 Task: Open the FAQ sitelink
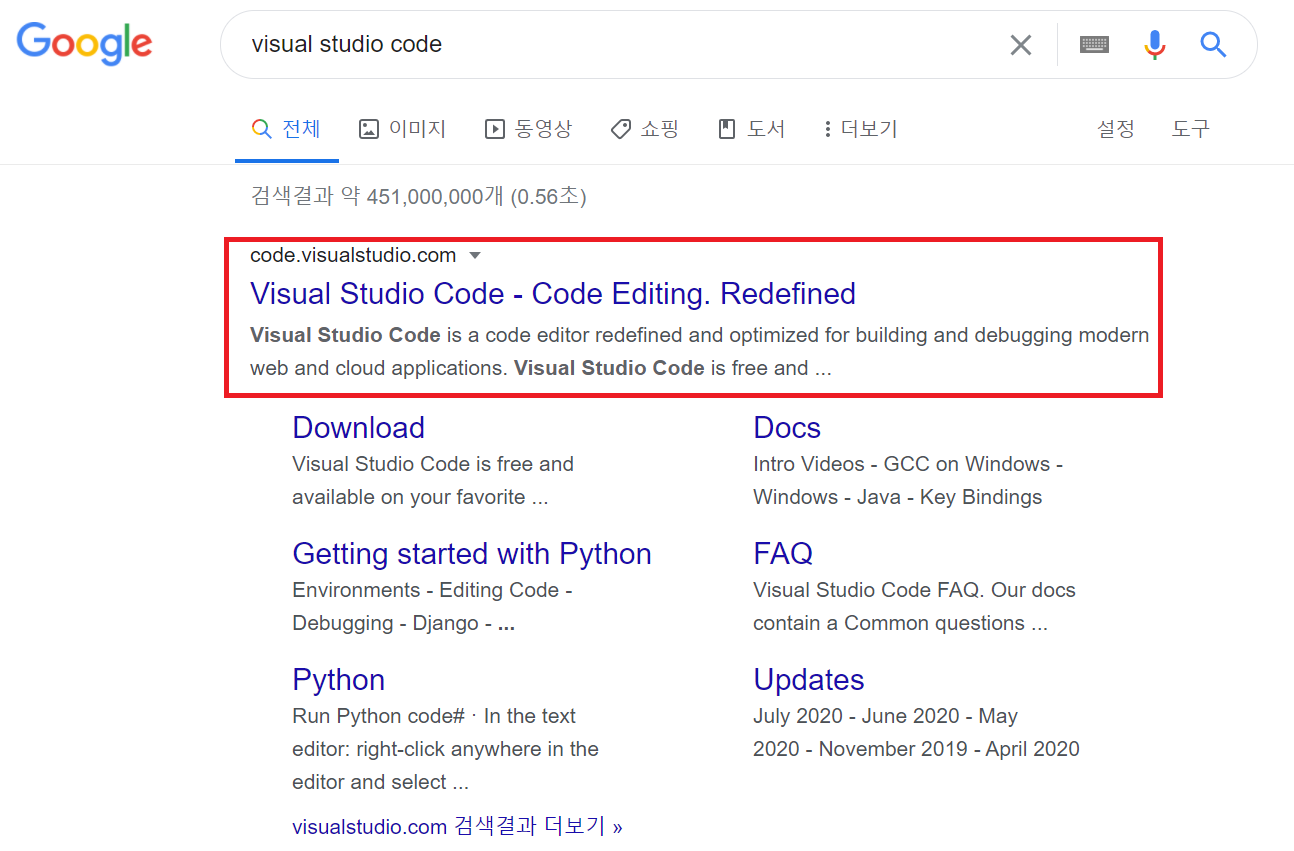783,554
